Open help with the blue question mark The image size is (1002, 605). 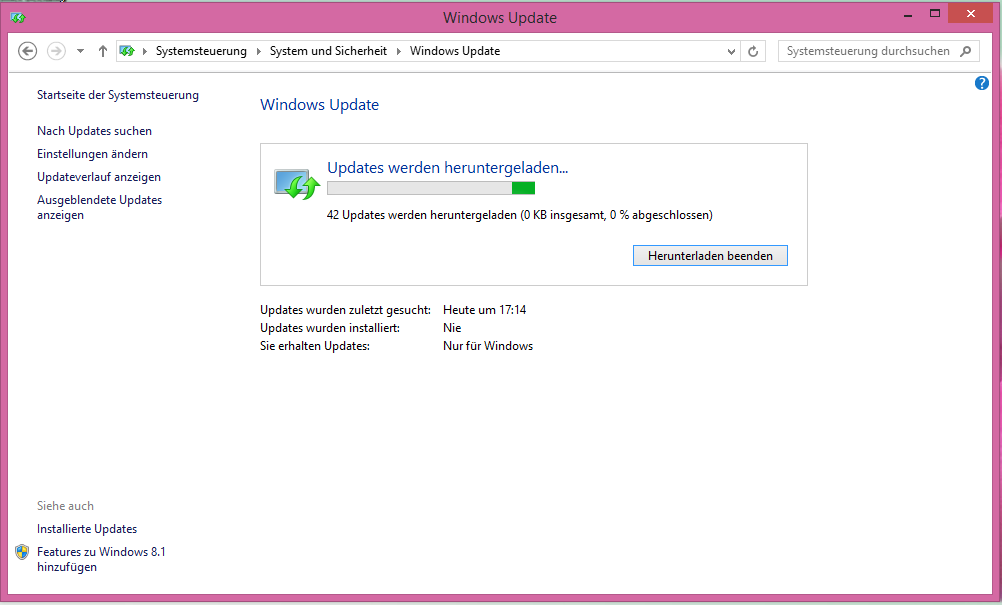[x=982, y=83]
